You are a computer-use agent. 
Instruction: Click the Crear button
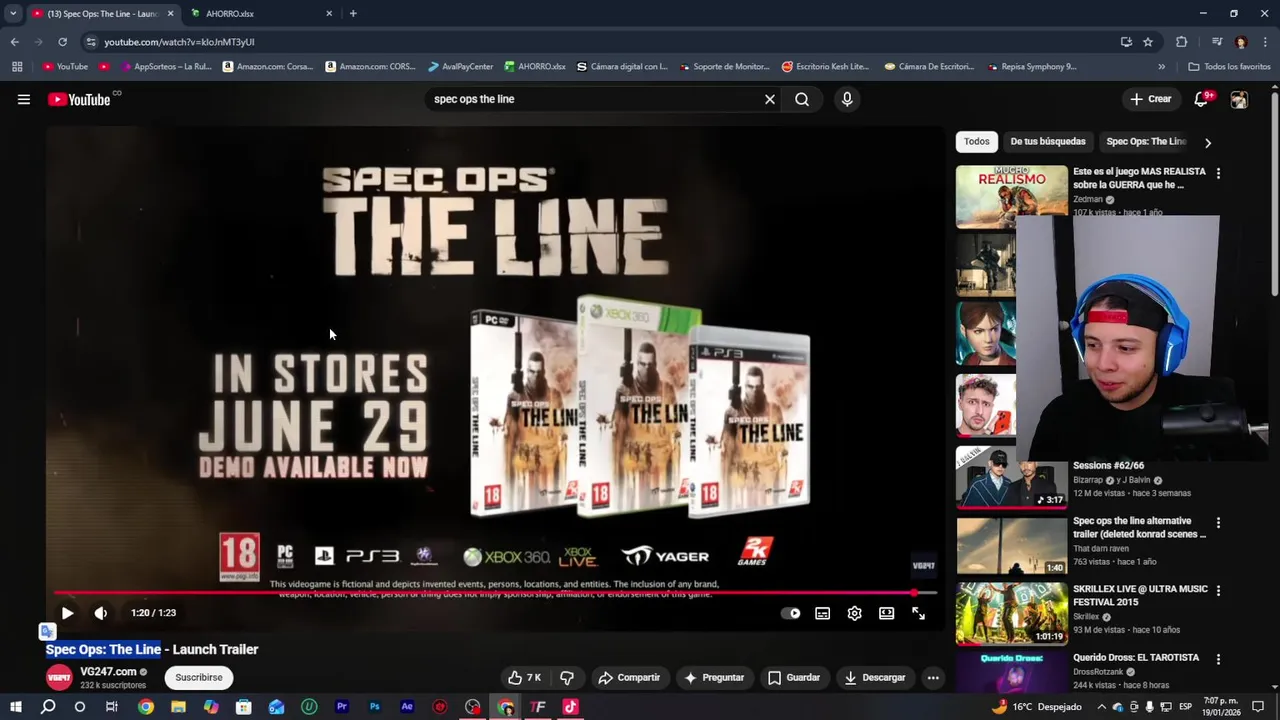pos(1150,99)
